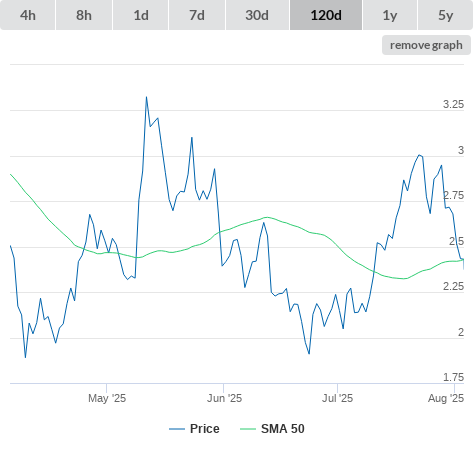Viewport: 474px width, 455px height.
Task: Click the price peak above 3.25
Action: click(x=146, y=97)
